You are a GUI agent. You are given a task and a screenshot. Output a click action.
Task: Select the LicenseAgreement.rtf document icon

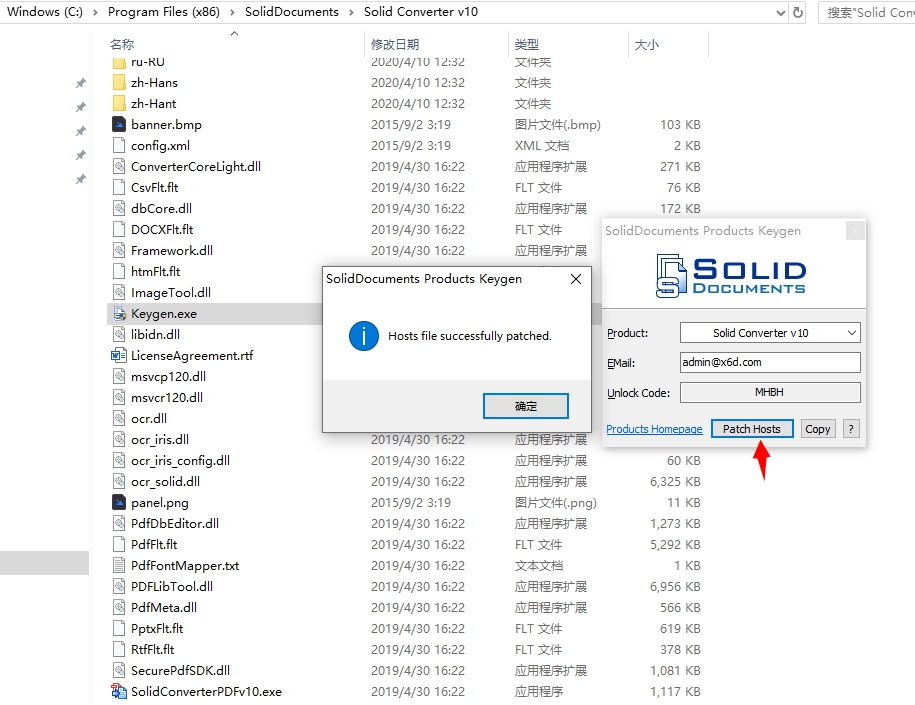coord(119,356)
